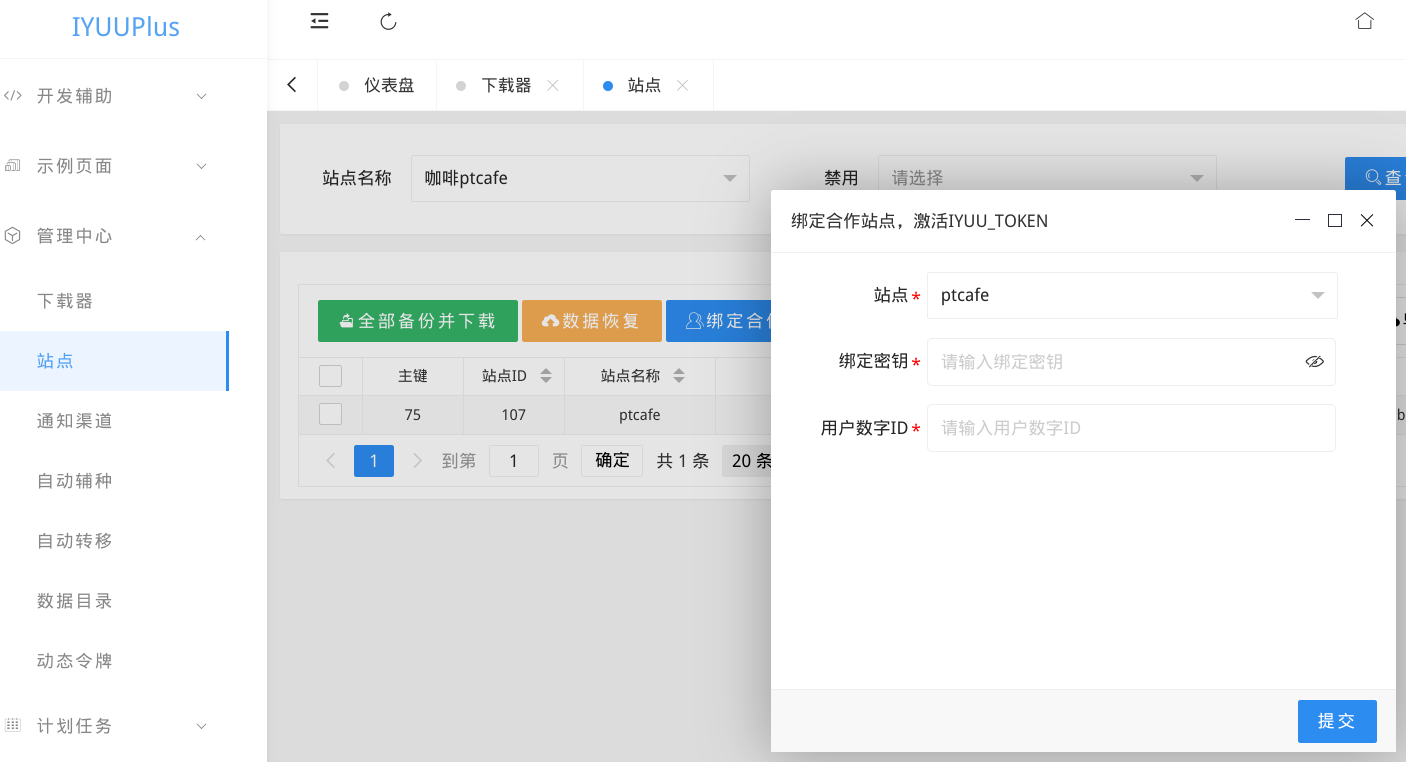Screen dimensions: 1406x762
Task: Tick the select-all header checkbox
Action: click(330, 376)
